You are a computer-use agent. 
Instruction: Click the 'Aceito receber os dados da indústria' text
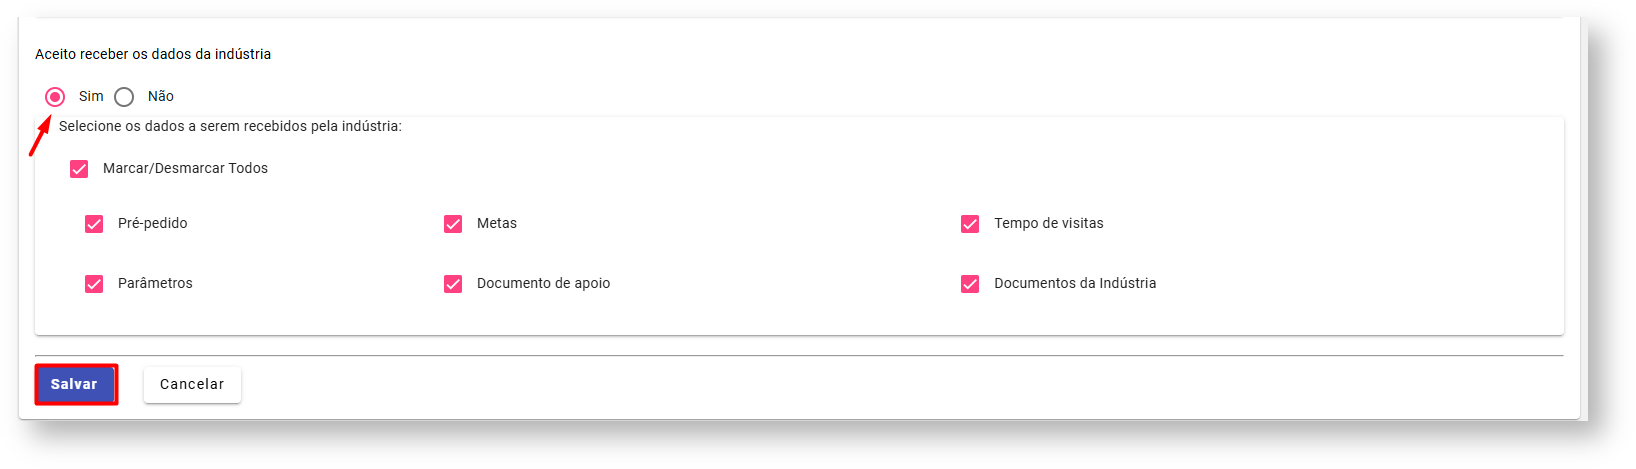tap(153, 54)
